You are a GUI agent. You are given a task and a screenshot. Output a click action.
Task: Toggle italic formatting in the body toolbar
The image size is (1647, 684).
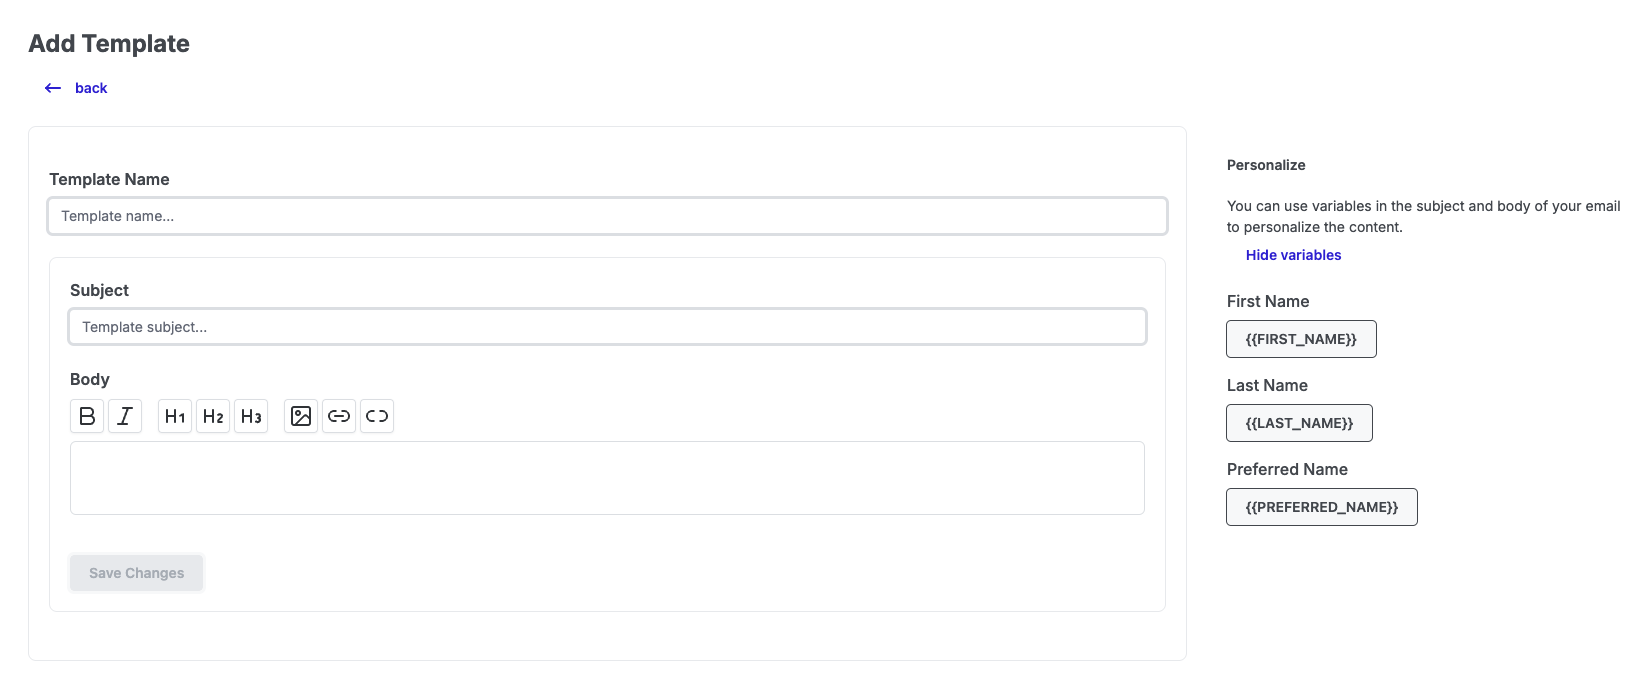pos(125,416)
